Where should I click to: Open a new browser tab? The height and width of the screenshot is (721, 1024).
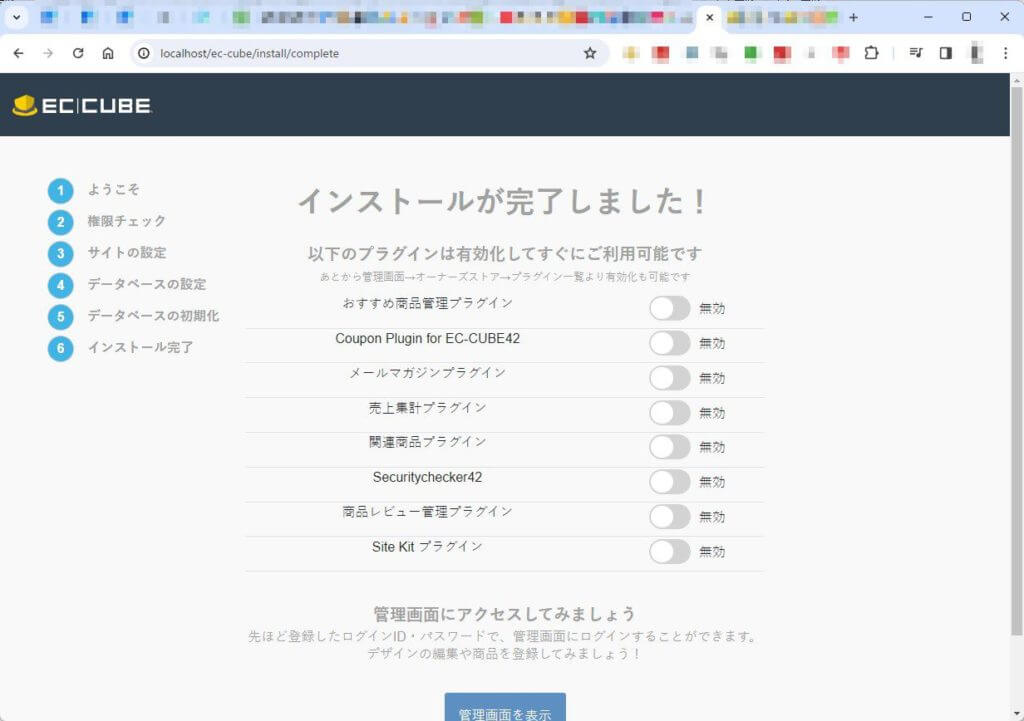pos(853,17)
